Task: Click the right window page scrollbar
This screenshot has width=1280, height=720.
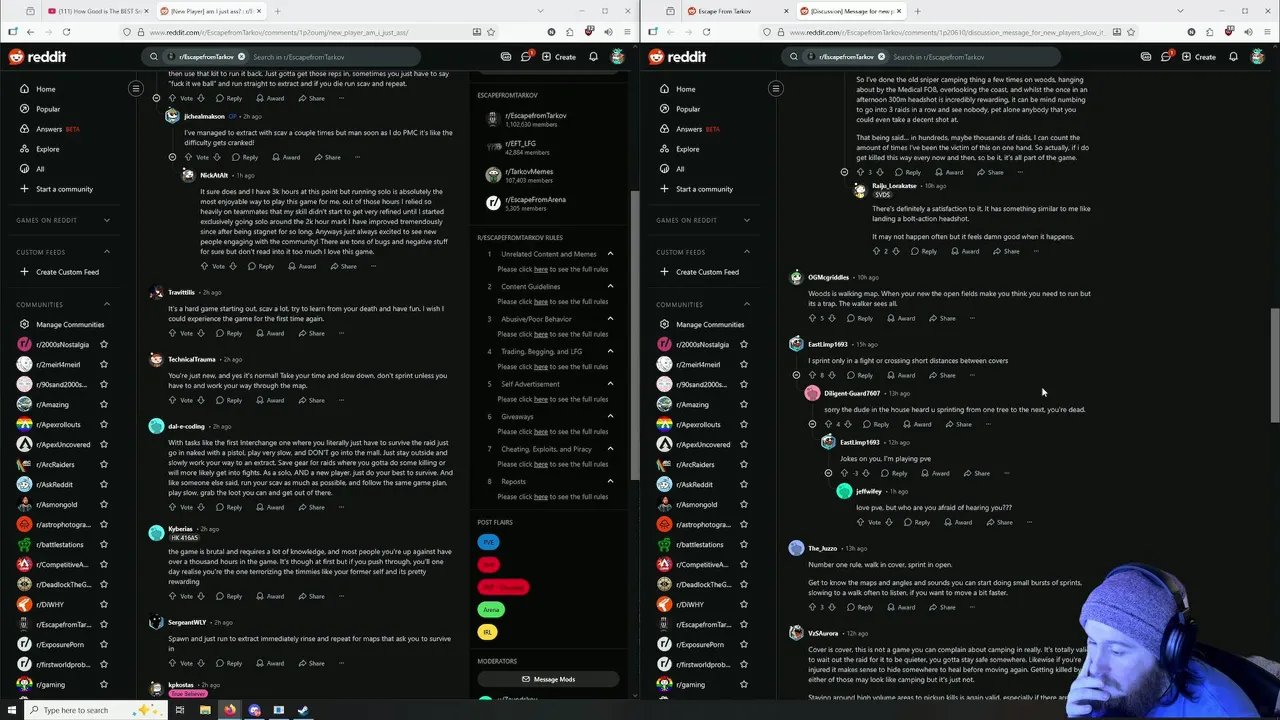Action: click(1274, 365)
